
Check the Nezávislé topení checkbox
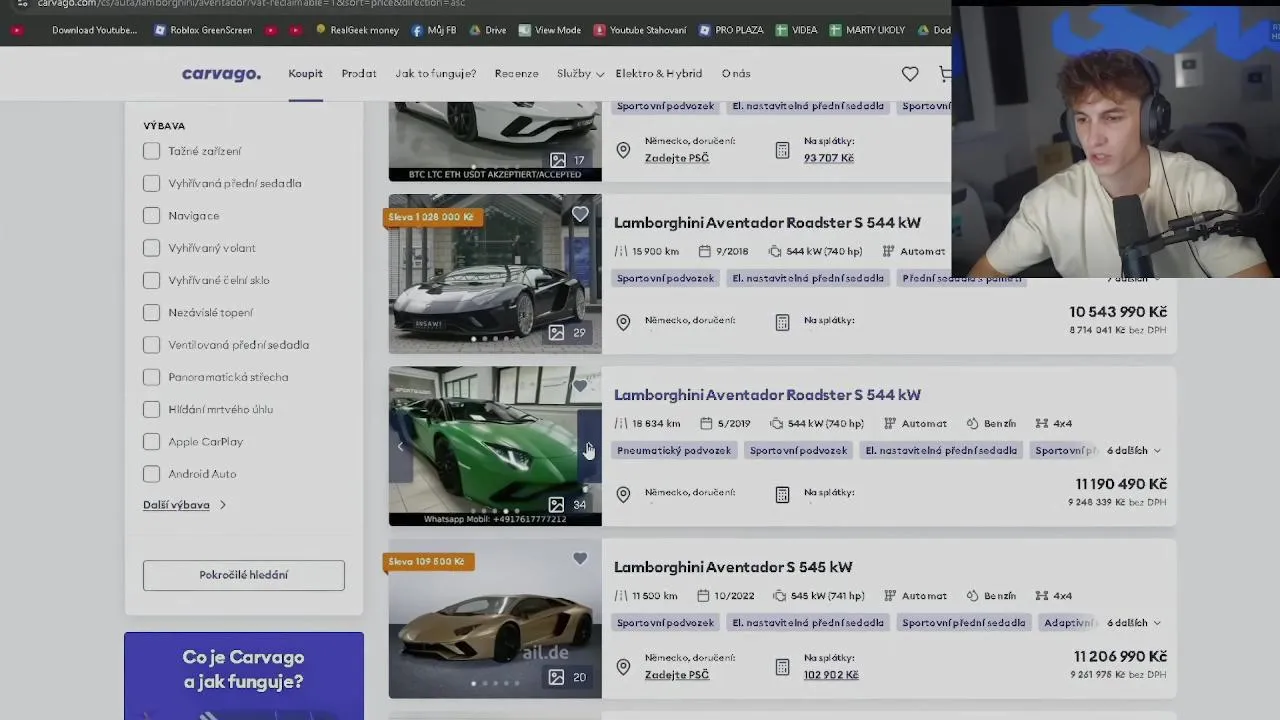(151, 312)
